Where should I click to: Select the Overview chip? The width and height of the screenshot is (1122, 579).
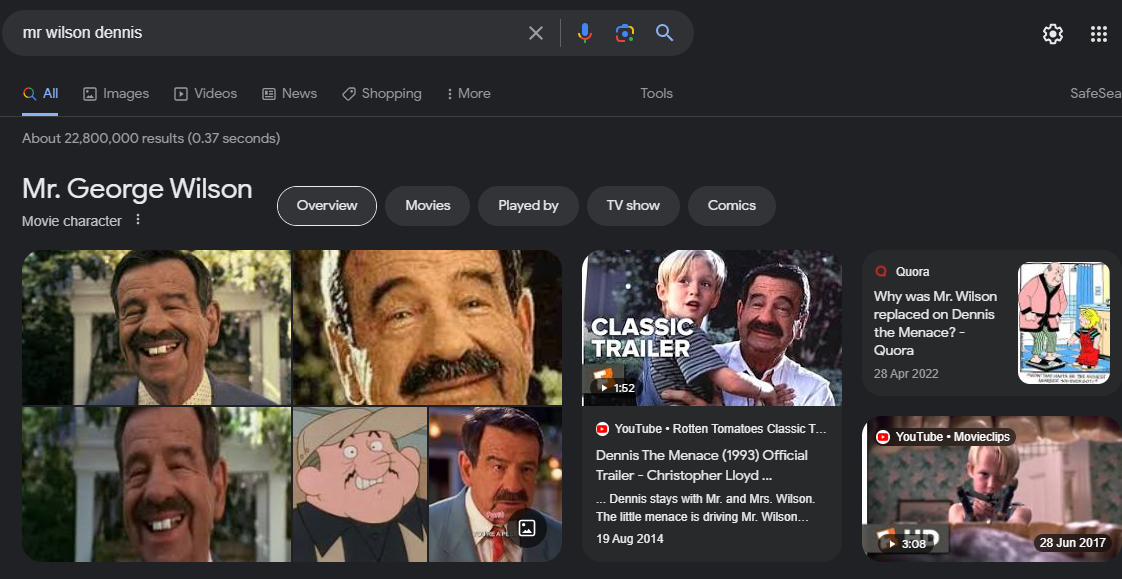[x=327, y=206]
